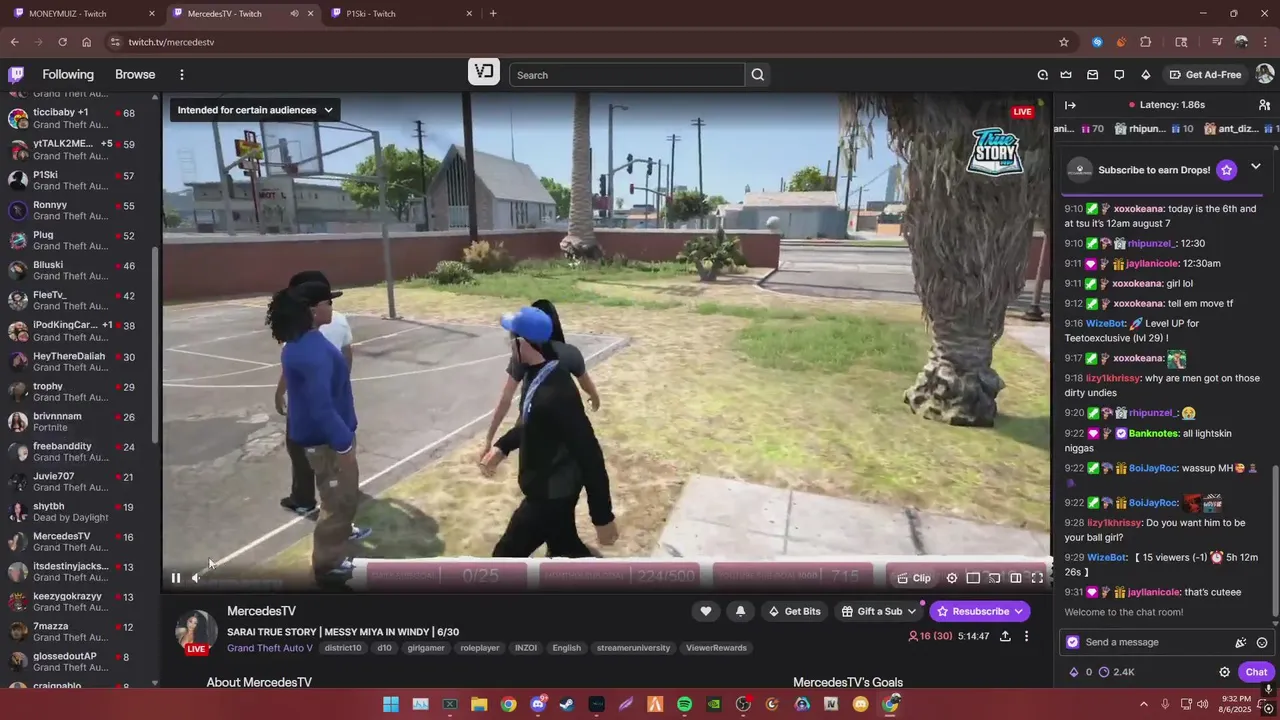Open the whispers speech bubble icon
Screen dimensions: 1280x720
[1119, 75]
